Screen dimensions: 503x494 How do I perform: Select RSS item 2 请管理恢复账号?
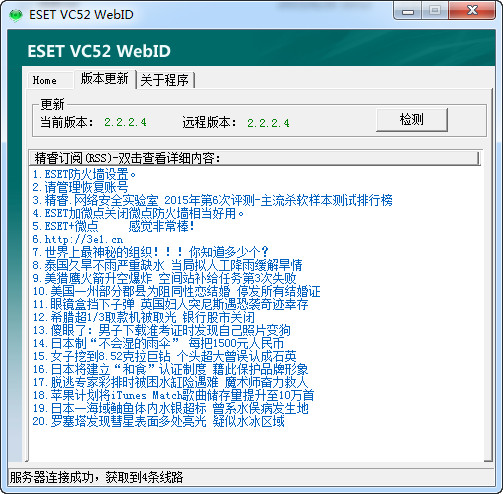point(80,187)
